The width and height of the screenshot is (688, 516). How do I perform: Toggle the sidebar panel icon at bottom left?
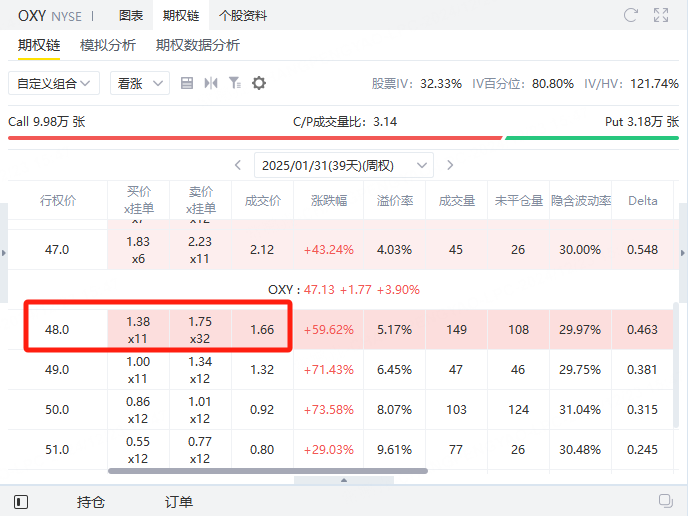[x=21, y=502]
